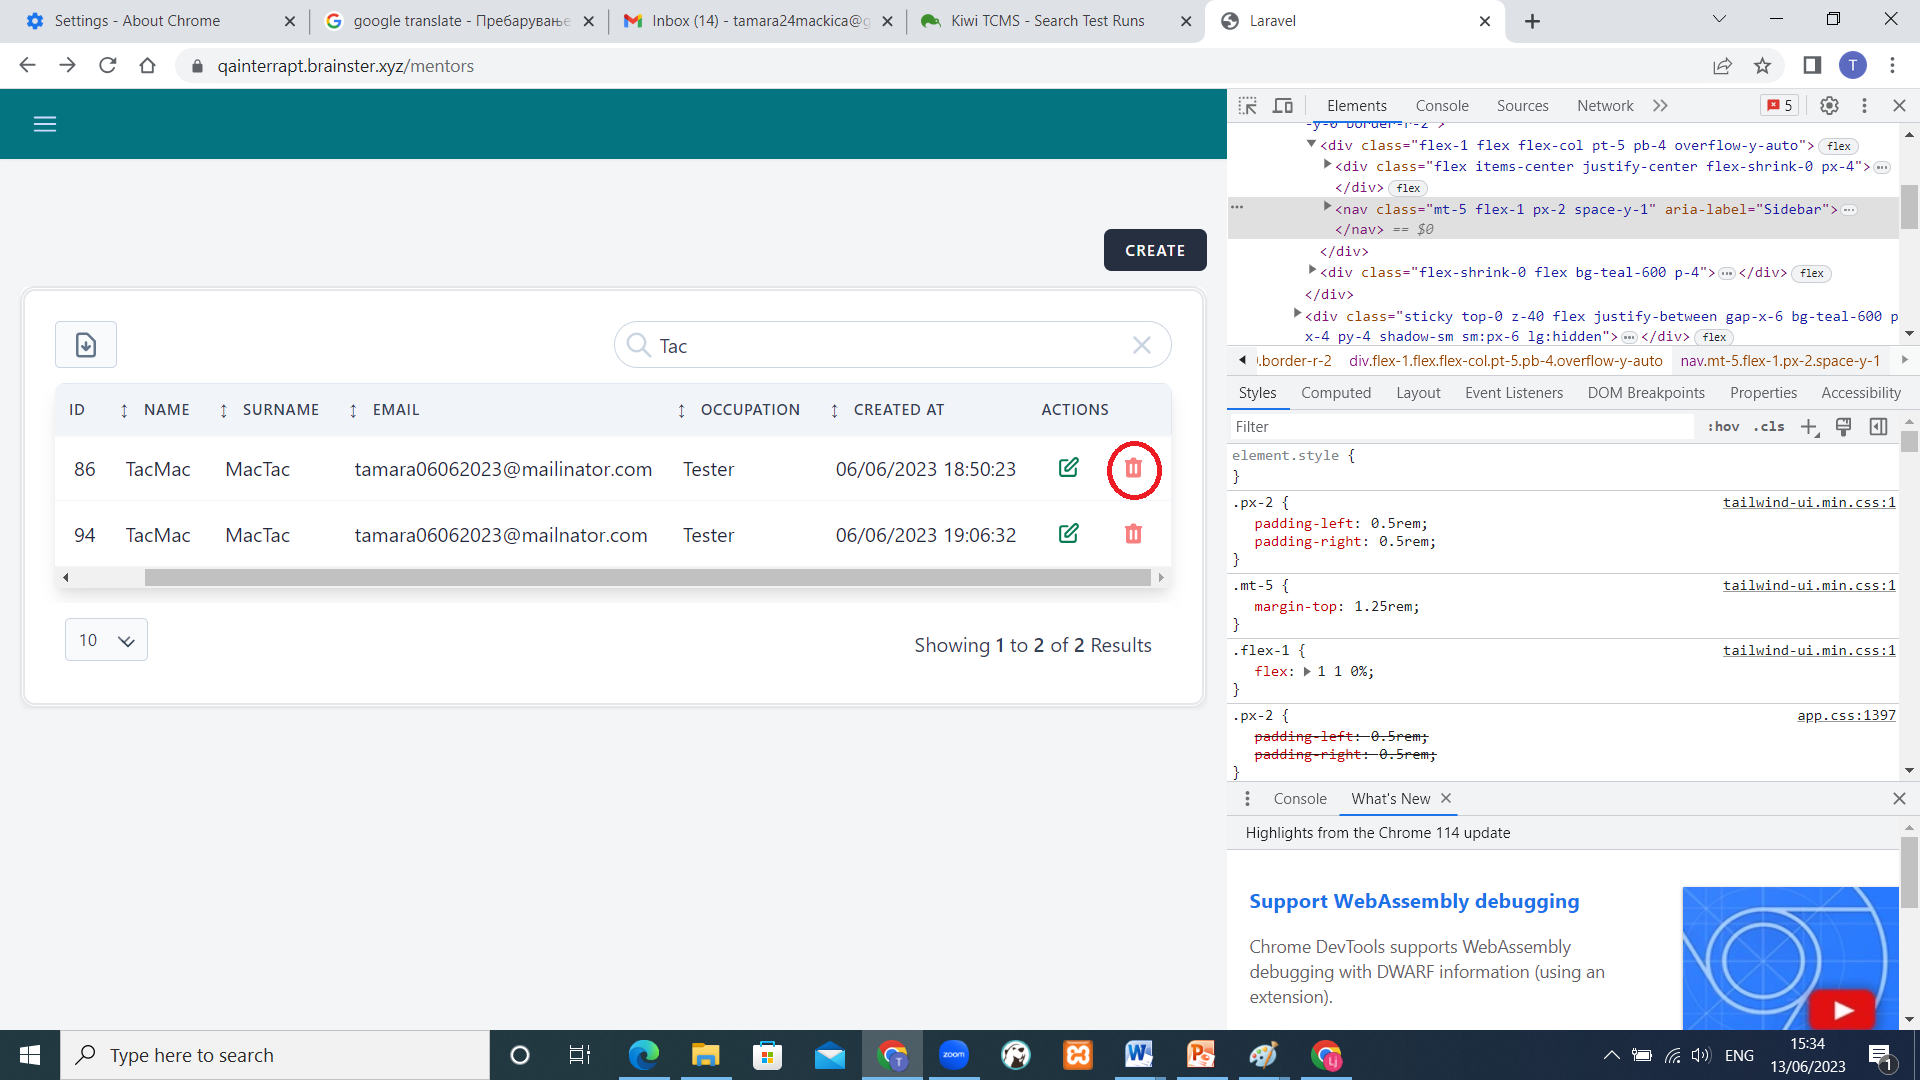Viewport: 1920px width, 1080px height.
Task: Click the table horizontal scrollbar
Action: pos(647,578)
